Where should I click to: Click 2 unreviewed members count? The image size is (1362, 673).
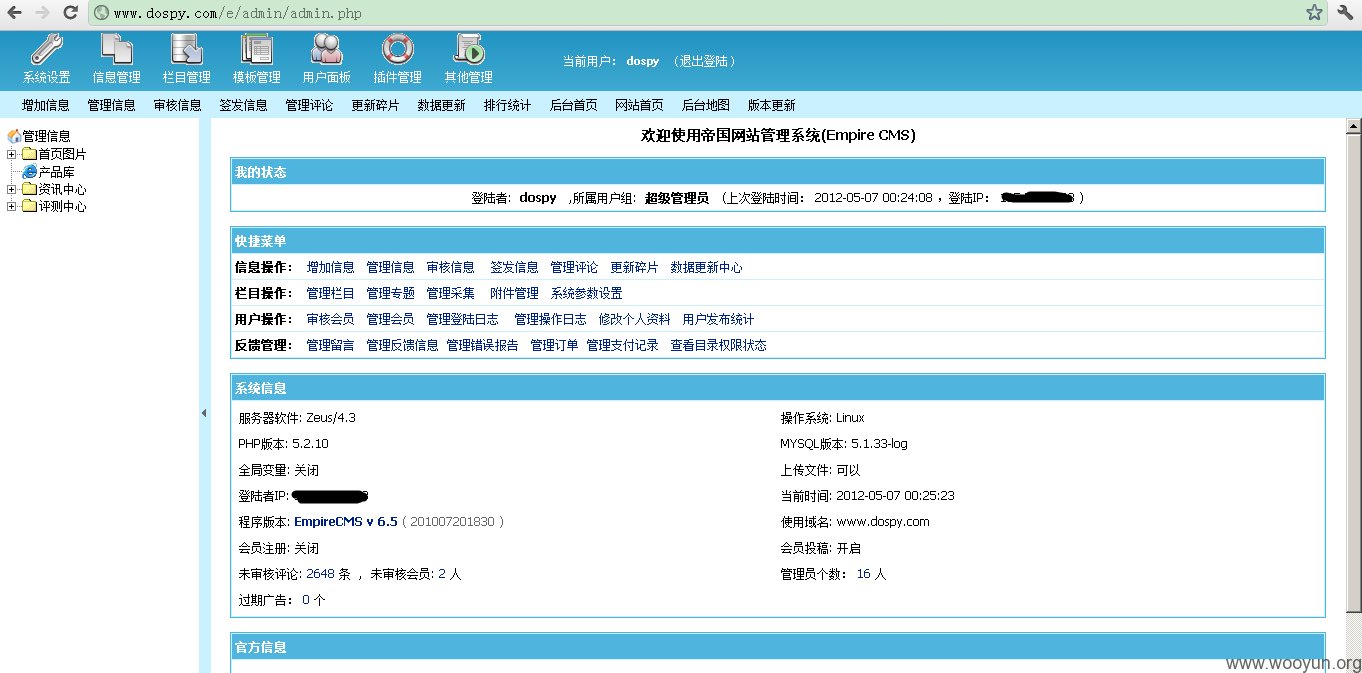[442, 574]
